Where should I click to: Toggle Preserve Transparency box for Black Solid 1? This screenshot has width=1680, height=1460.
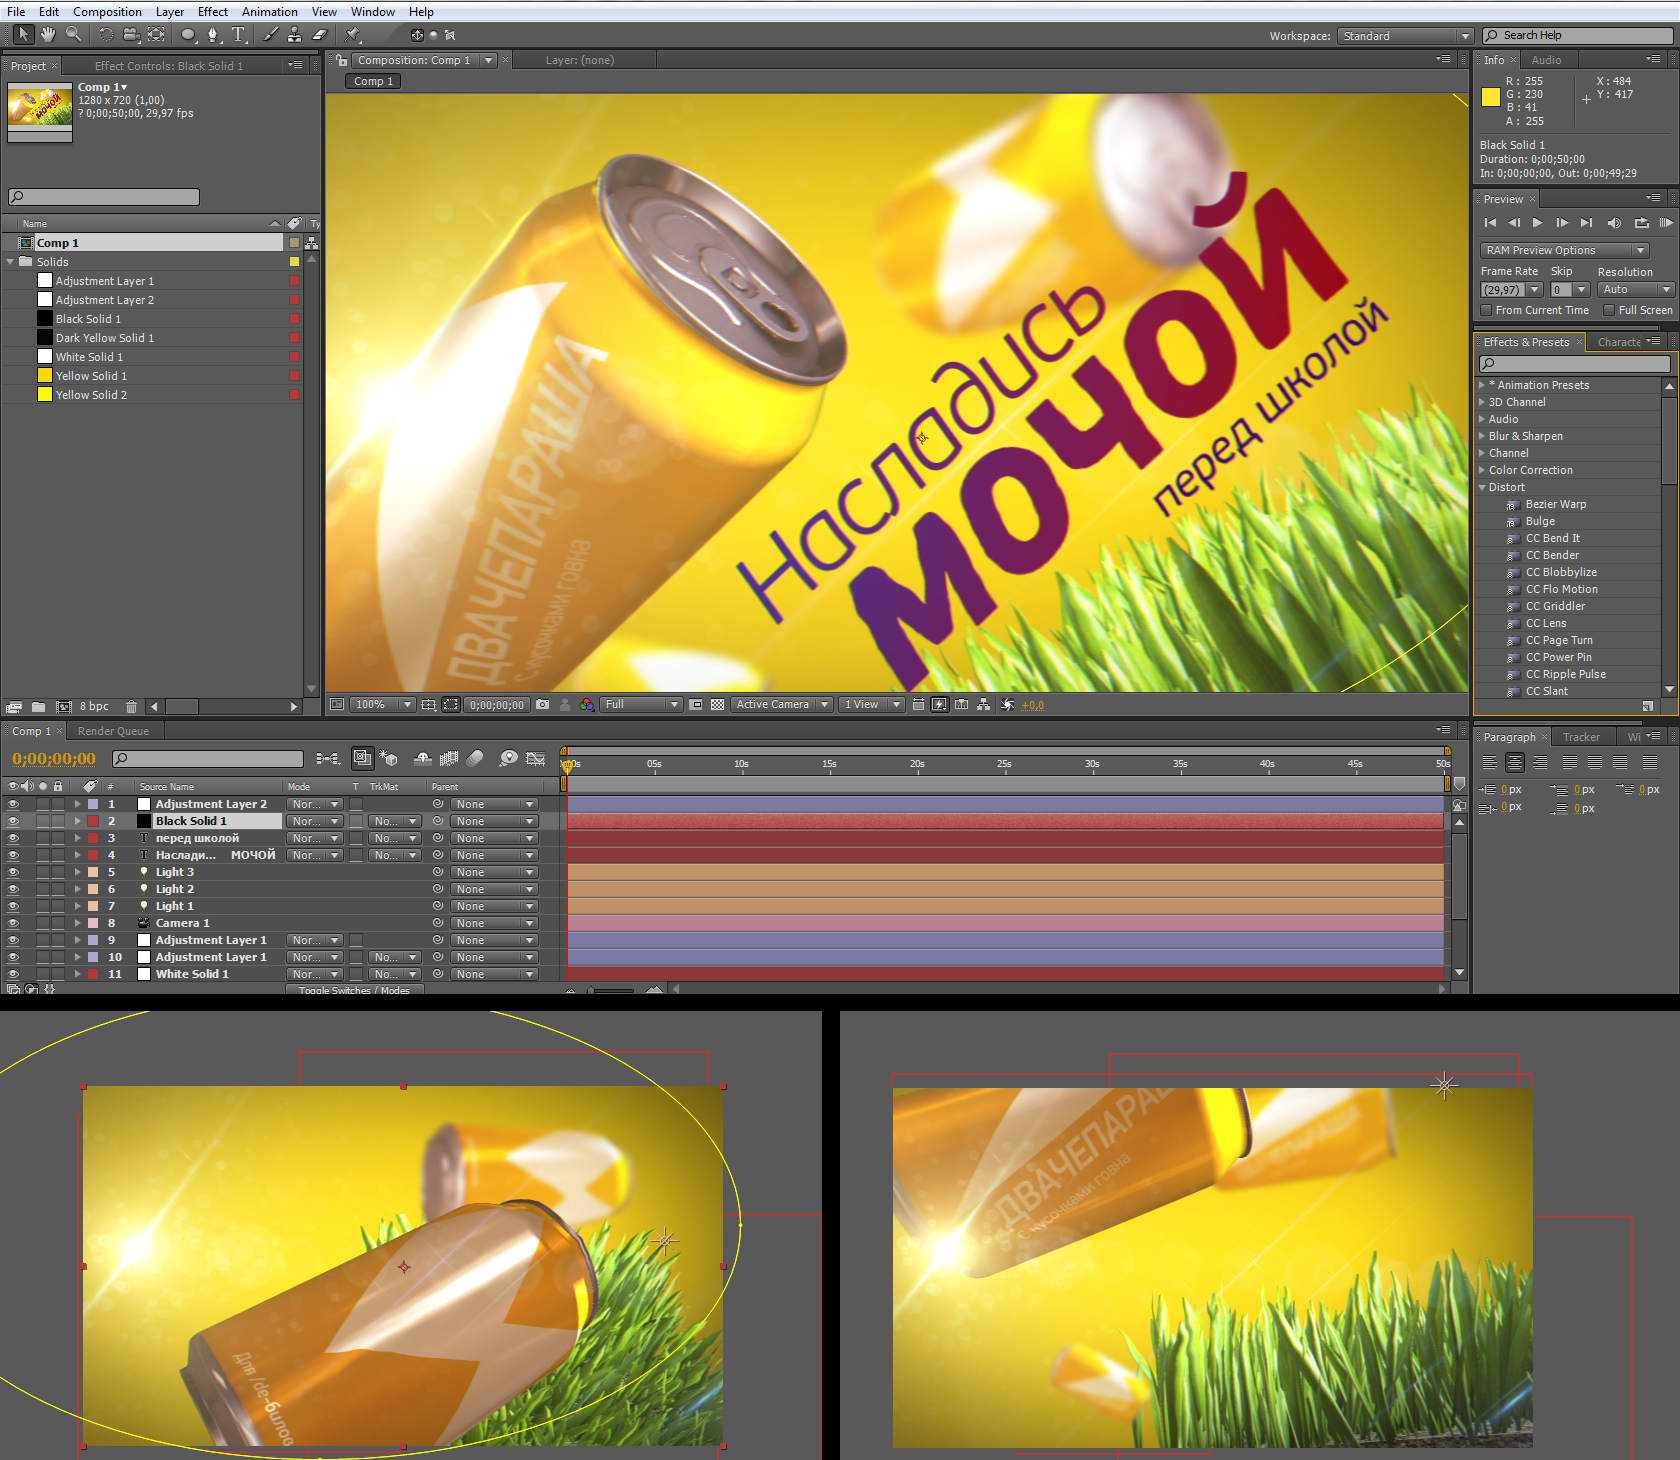coord(356,821)
